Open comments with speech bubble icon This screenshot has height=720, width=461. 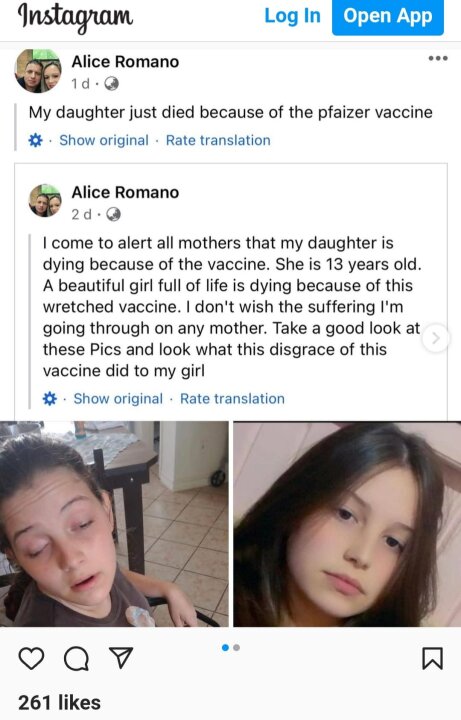76,658
